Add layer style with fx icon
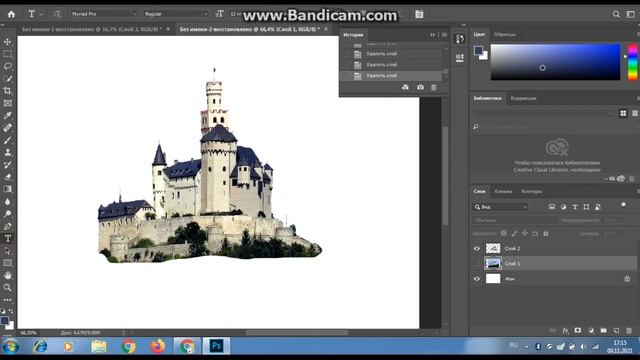Image resolution: width=640 pixels, height=360 pixels. pos(565,331)
